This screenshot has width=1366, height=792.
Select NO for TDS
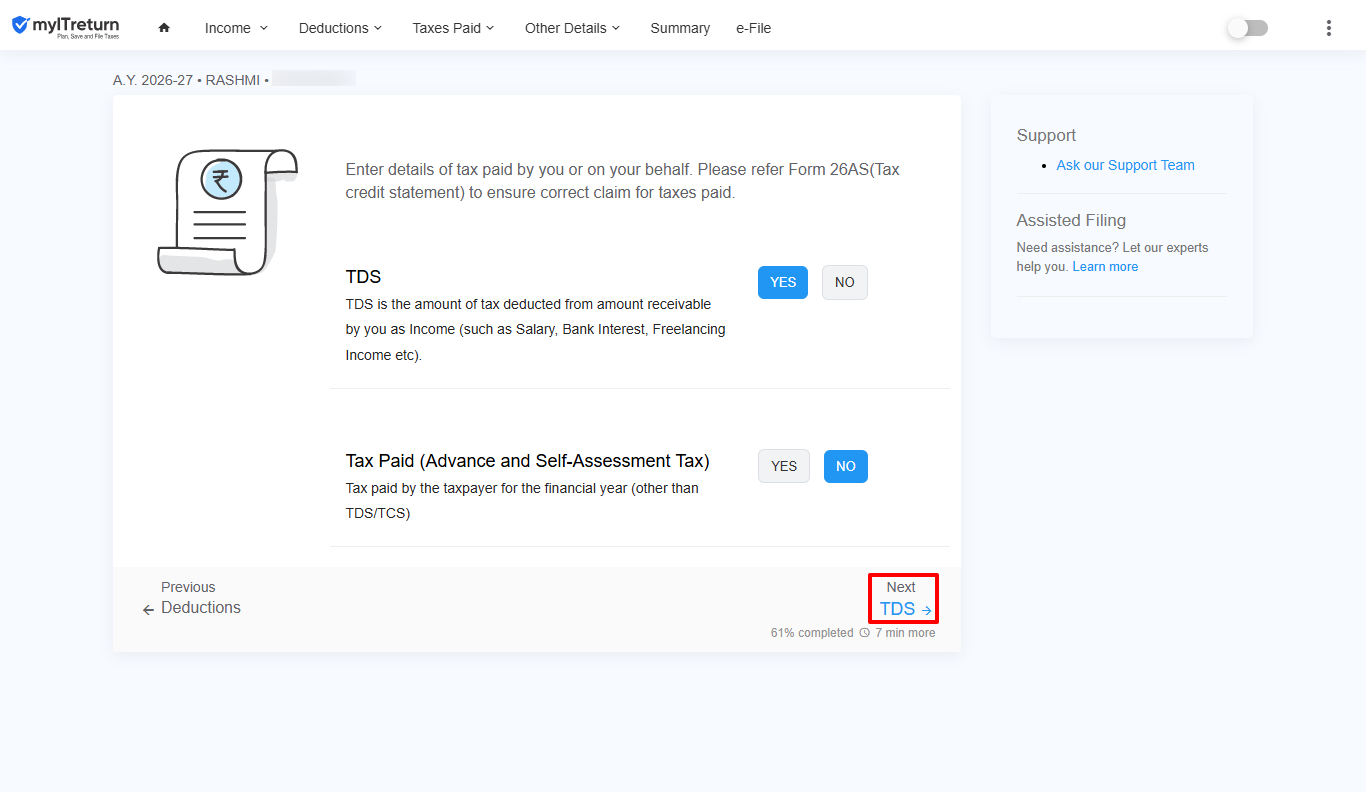(845, 282)
